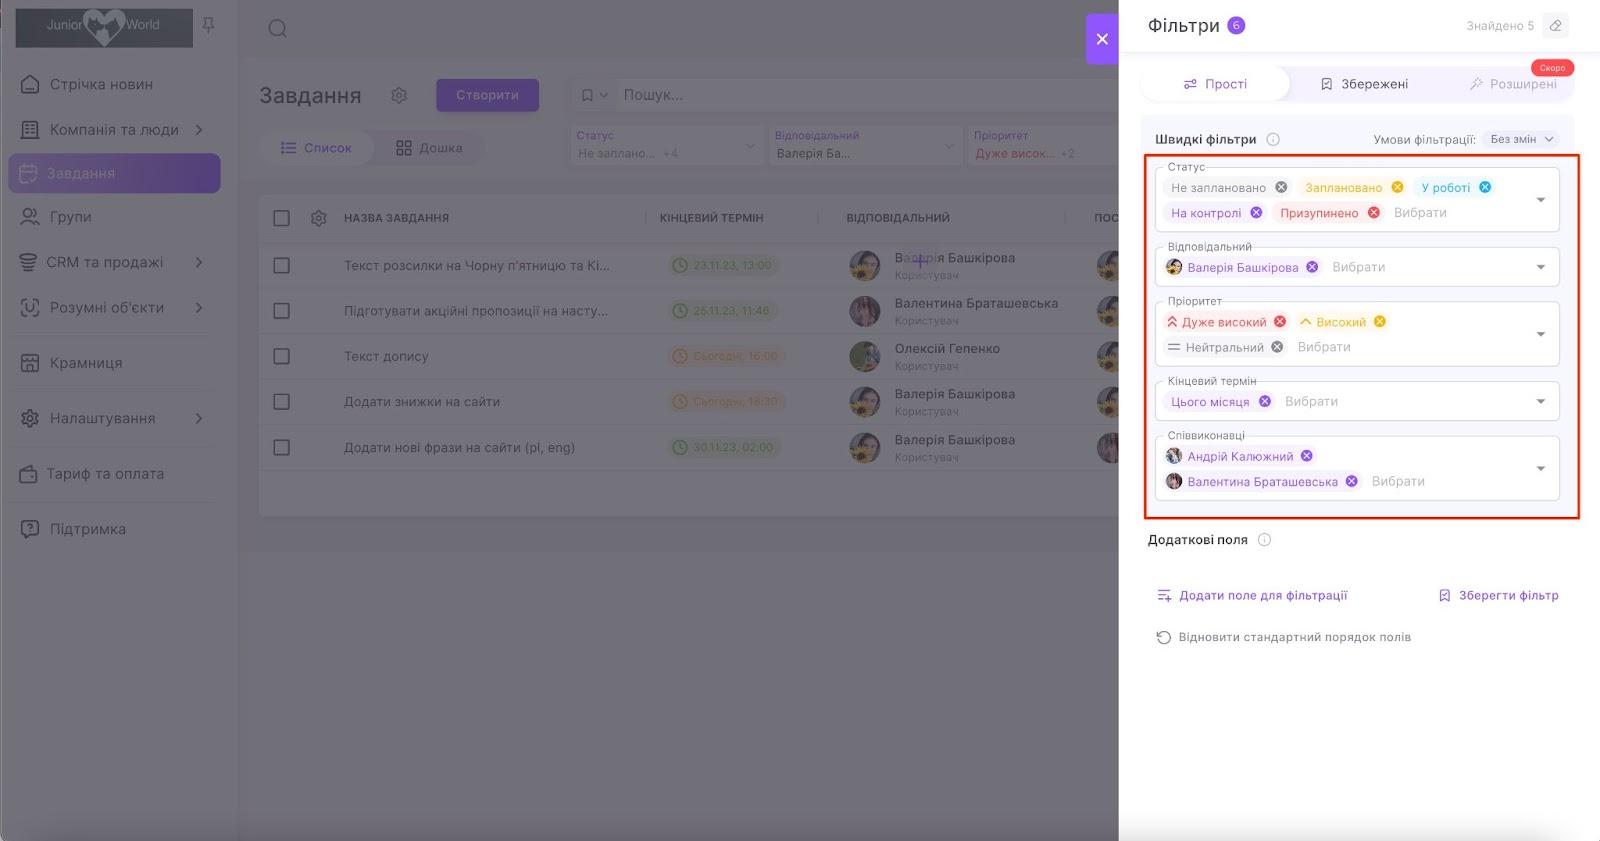
Task: Remove 'Дуже високий' priority chip
Action: (1280, 322)
